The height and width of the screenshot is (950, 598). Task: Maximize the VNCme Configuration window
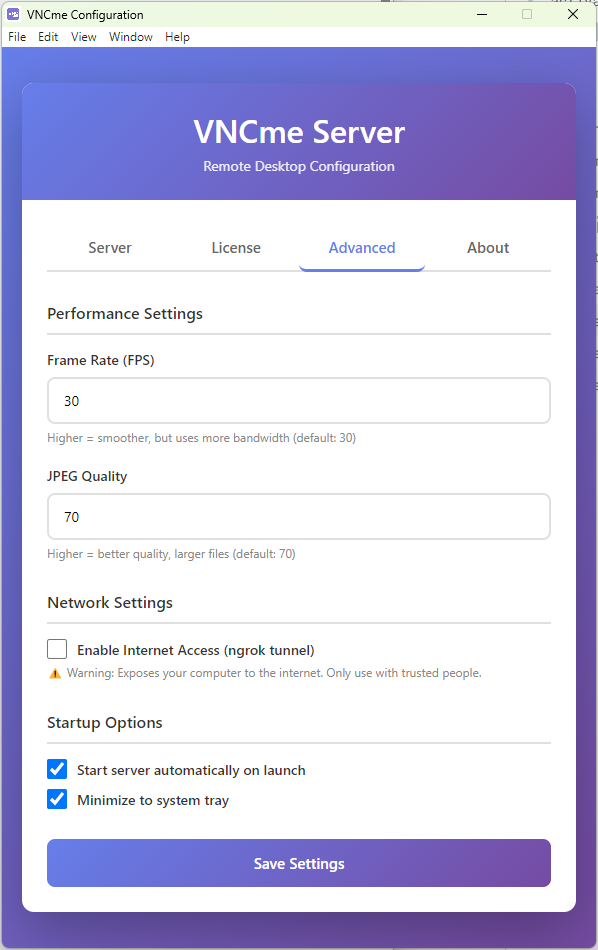pos(526,14)
